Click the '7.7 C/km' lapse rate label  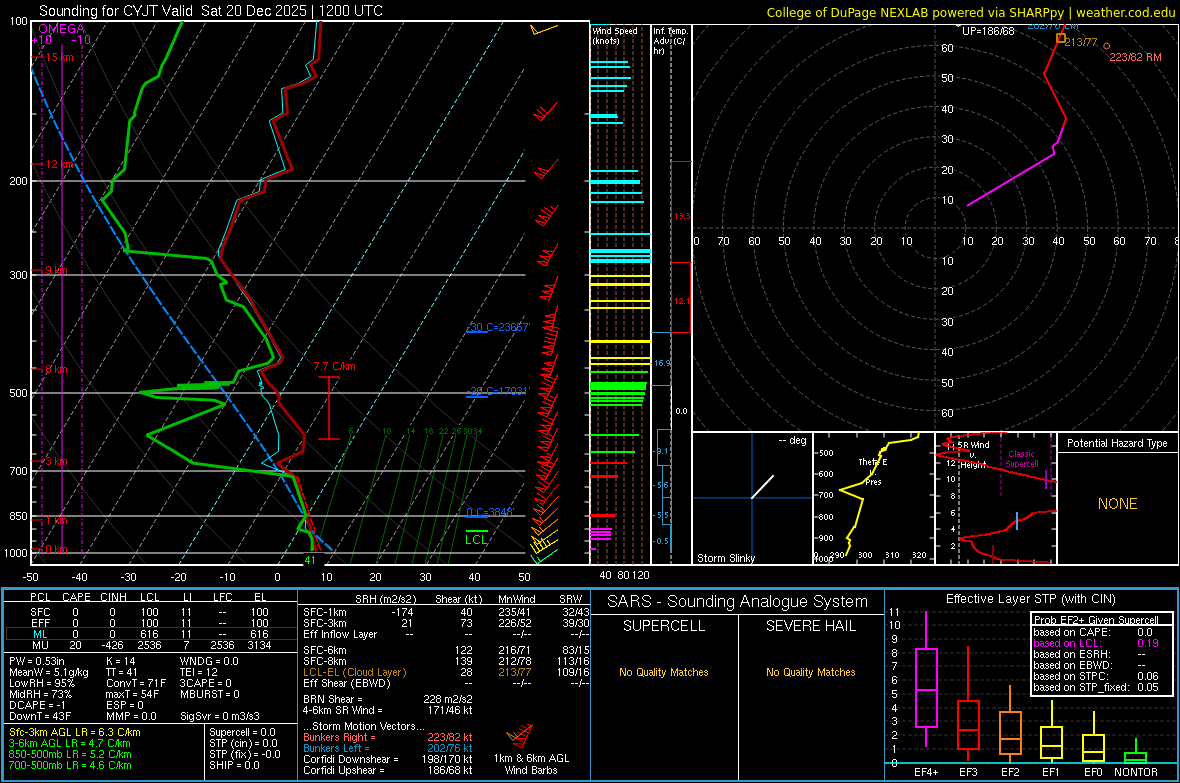pyautogui.click(x=334, y=367)
